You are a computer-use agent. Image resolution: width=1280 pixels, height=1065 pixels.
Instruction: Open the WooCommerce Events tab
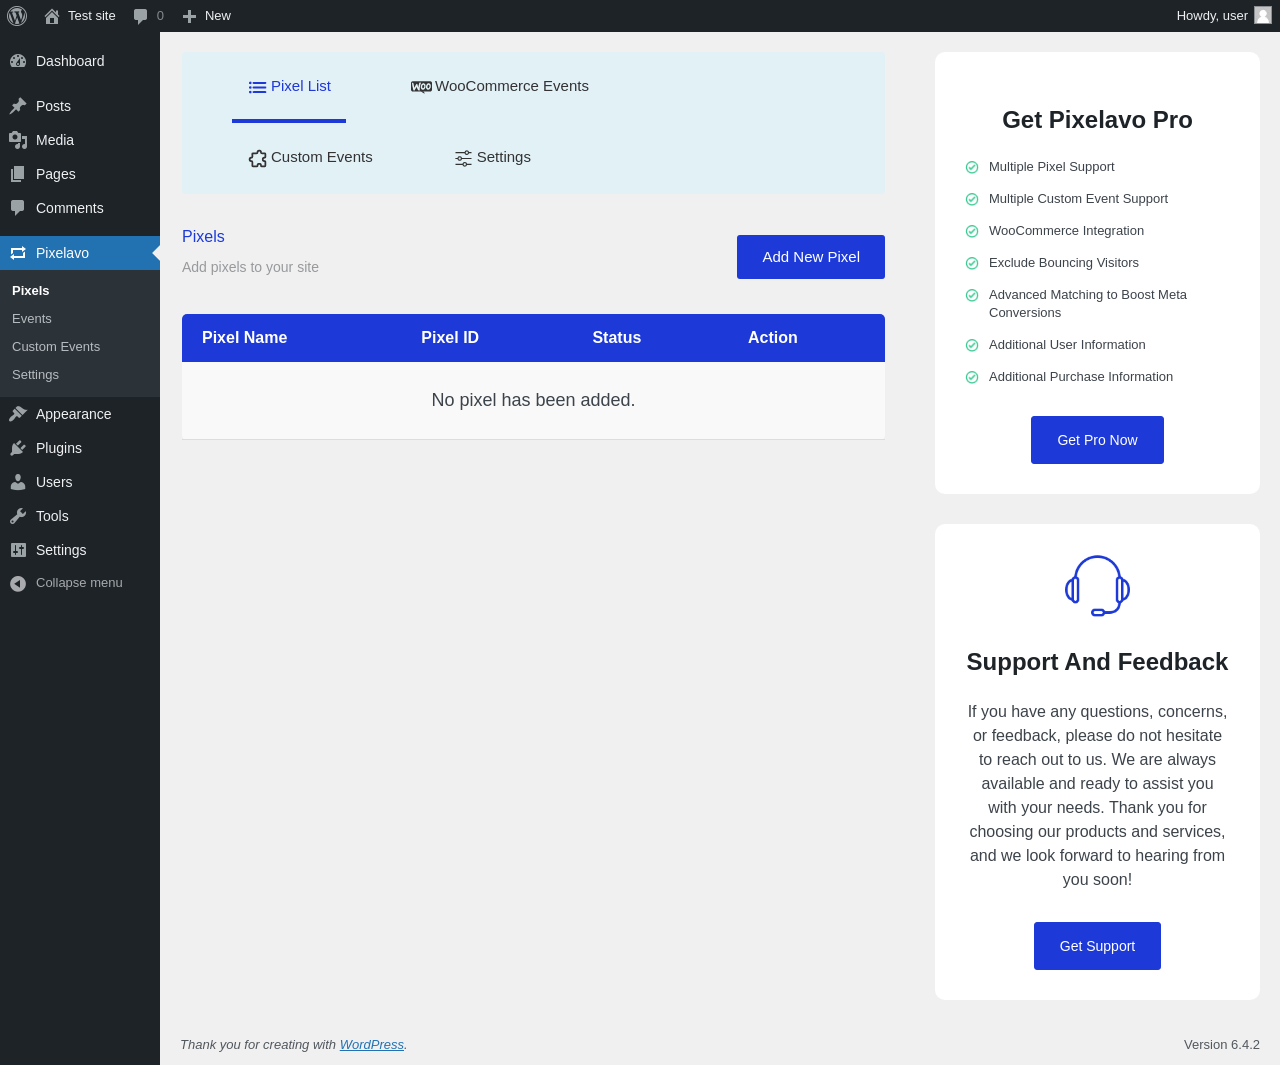500,87
